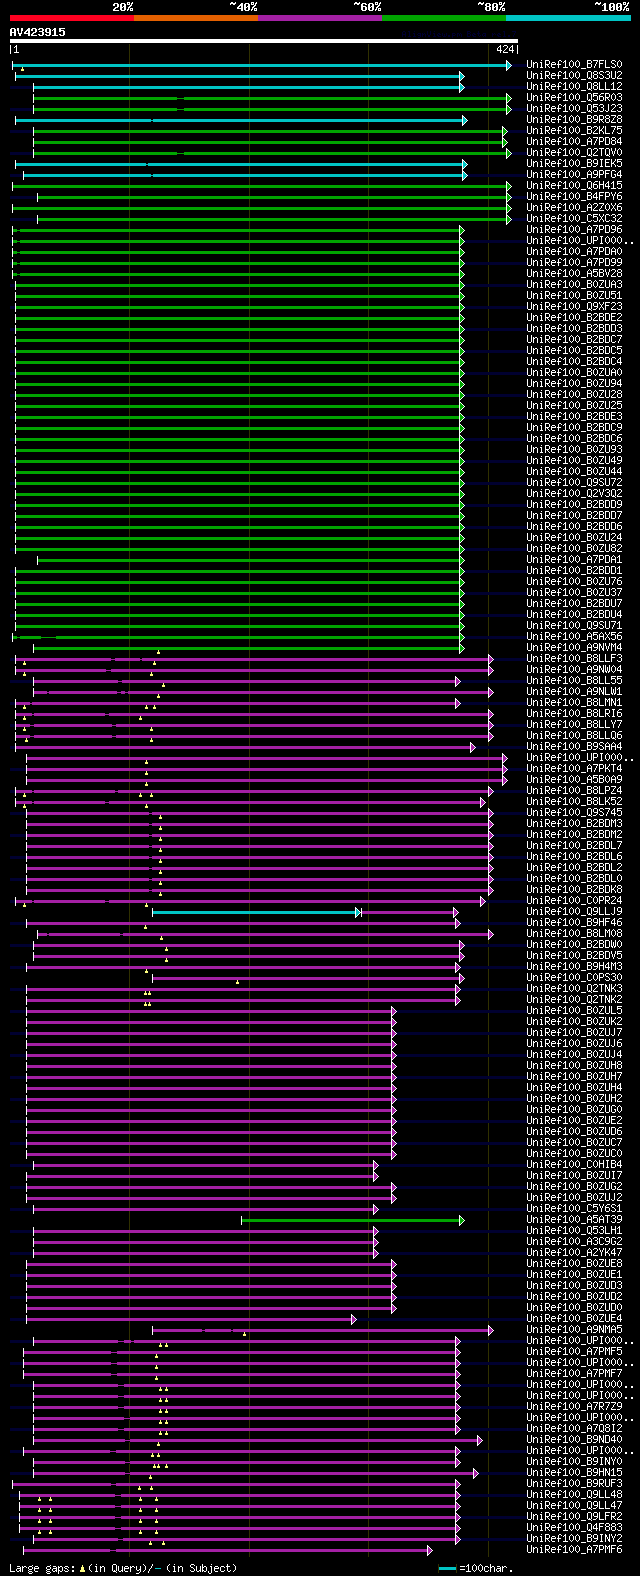Screen dimensions: 640x1576
Task: Select the UniRef100_Q2V3Q2 label
Action: [574, 494]
